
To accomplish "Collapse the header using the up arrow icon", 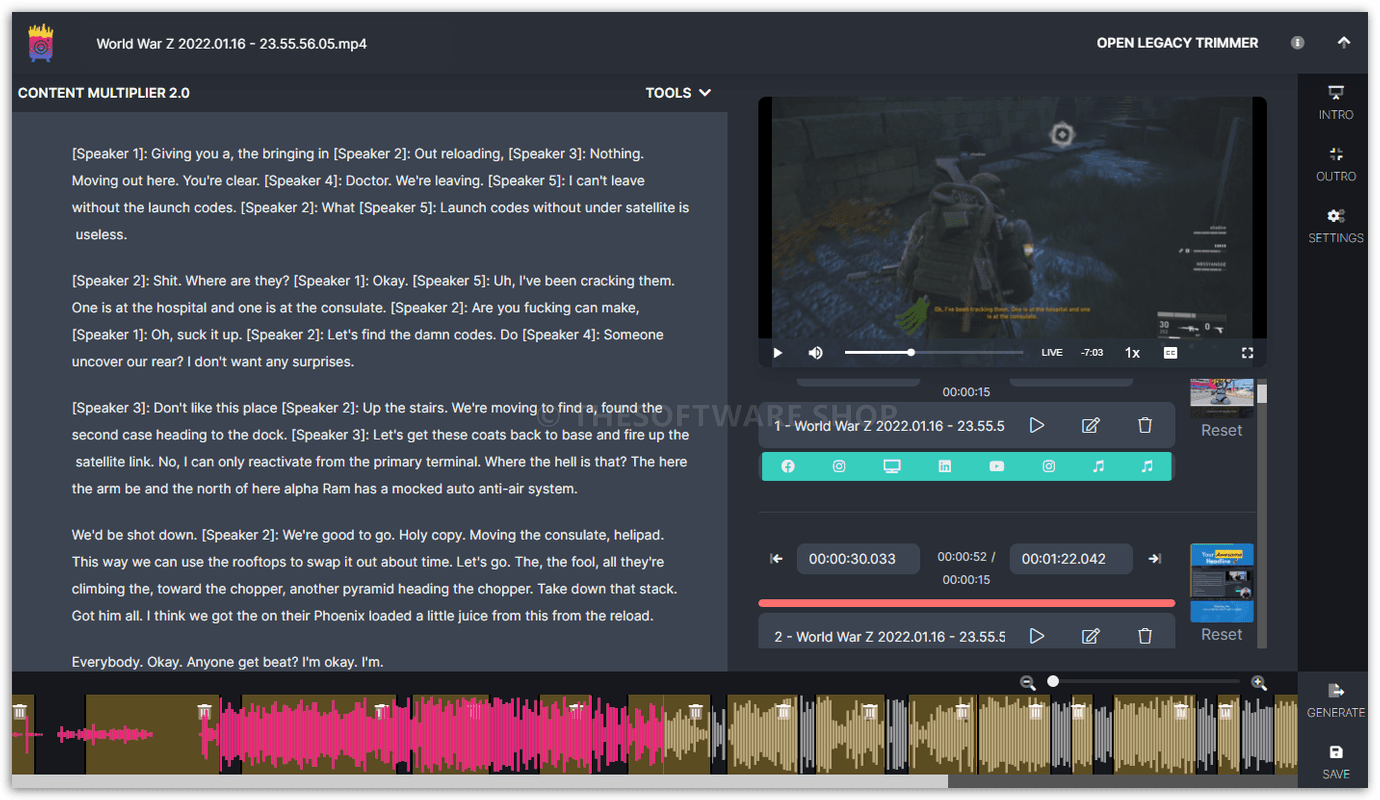I will coord(1344,43).
